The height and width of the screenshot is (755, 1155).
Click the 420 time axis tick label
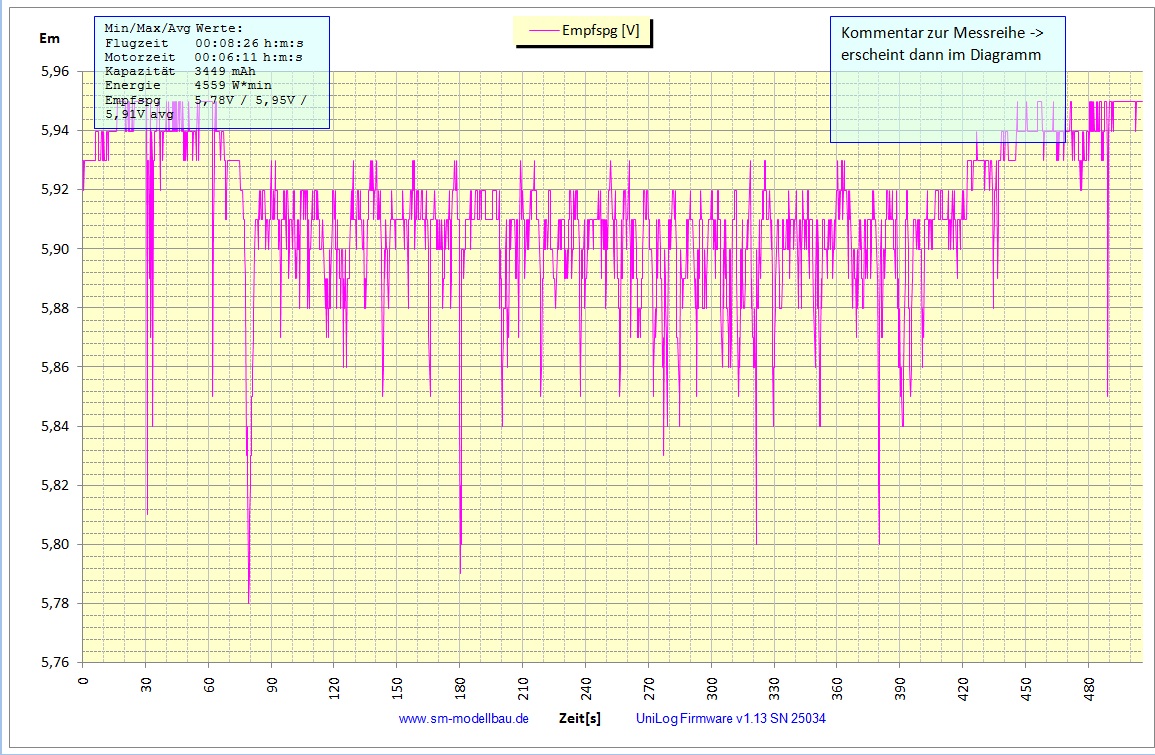pyautogui.click(x=964, y=687)
